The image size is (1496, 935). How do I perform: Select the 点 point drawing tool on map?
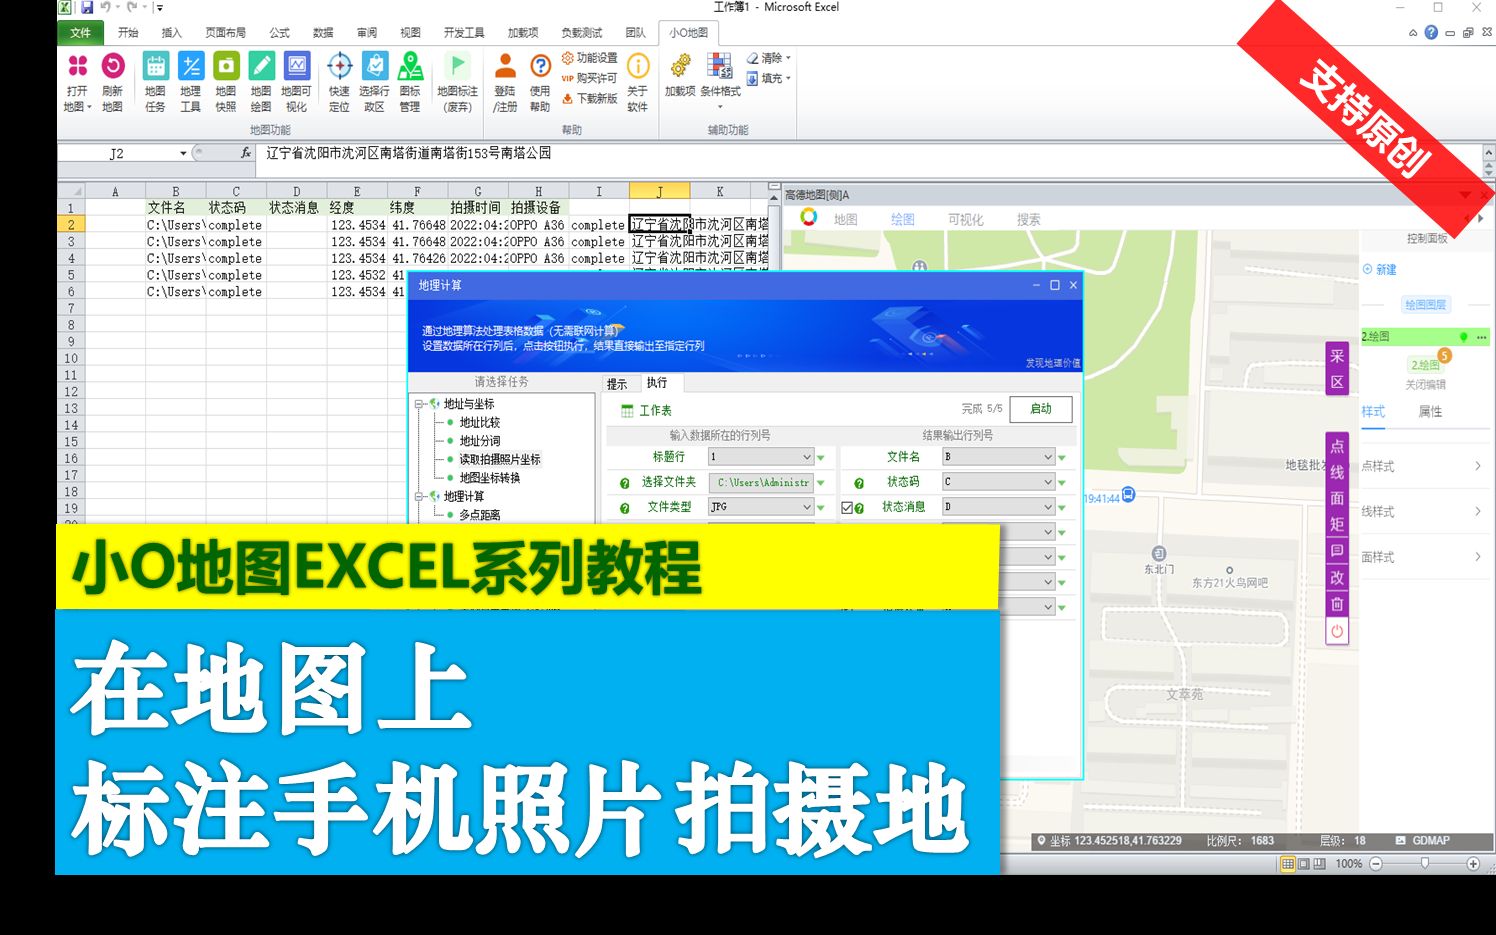click(x=1337, y=447)
